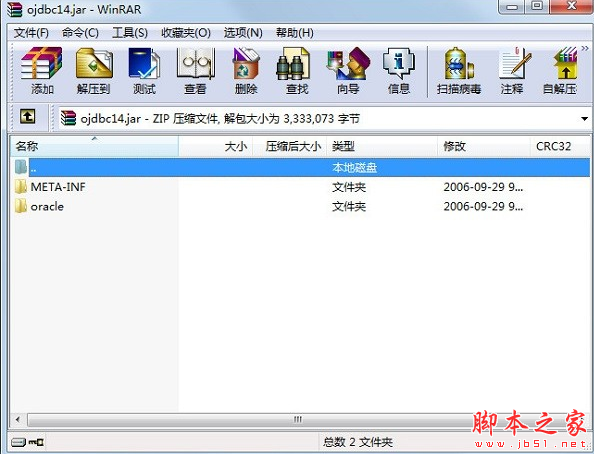Viewport: 594px width, 454px height.
Task: Expand the toolbar overflow chevron
Action: tap(585, 49)
